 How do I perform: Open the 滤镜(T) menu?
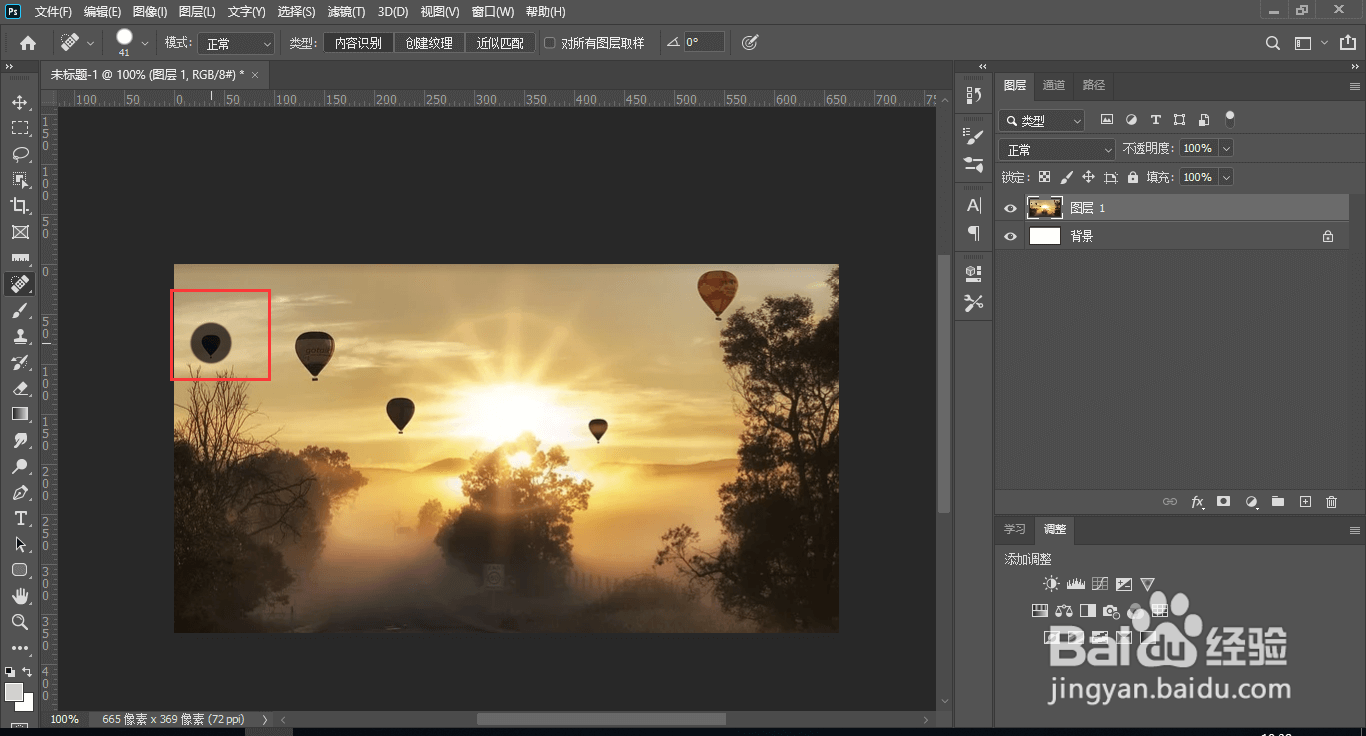point(347,12)
